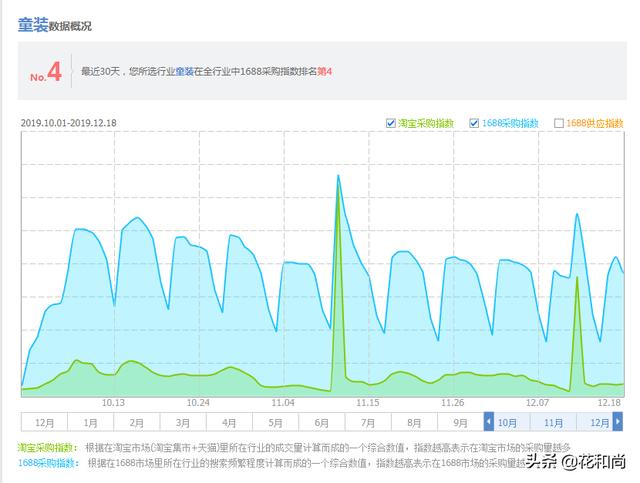Select 1月 in the month timeline
The image size is (640, 483).
point(90,422)
